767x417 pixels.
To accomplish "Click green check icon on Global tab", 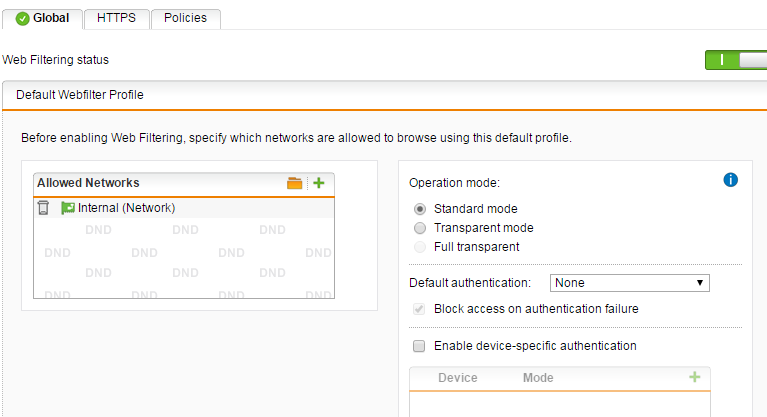I will [x=23, y=19].
